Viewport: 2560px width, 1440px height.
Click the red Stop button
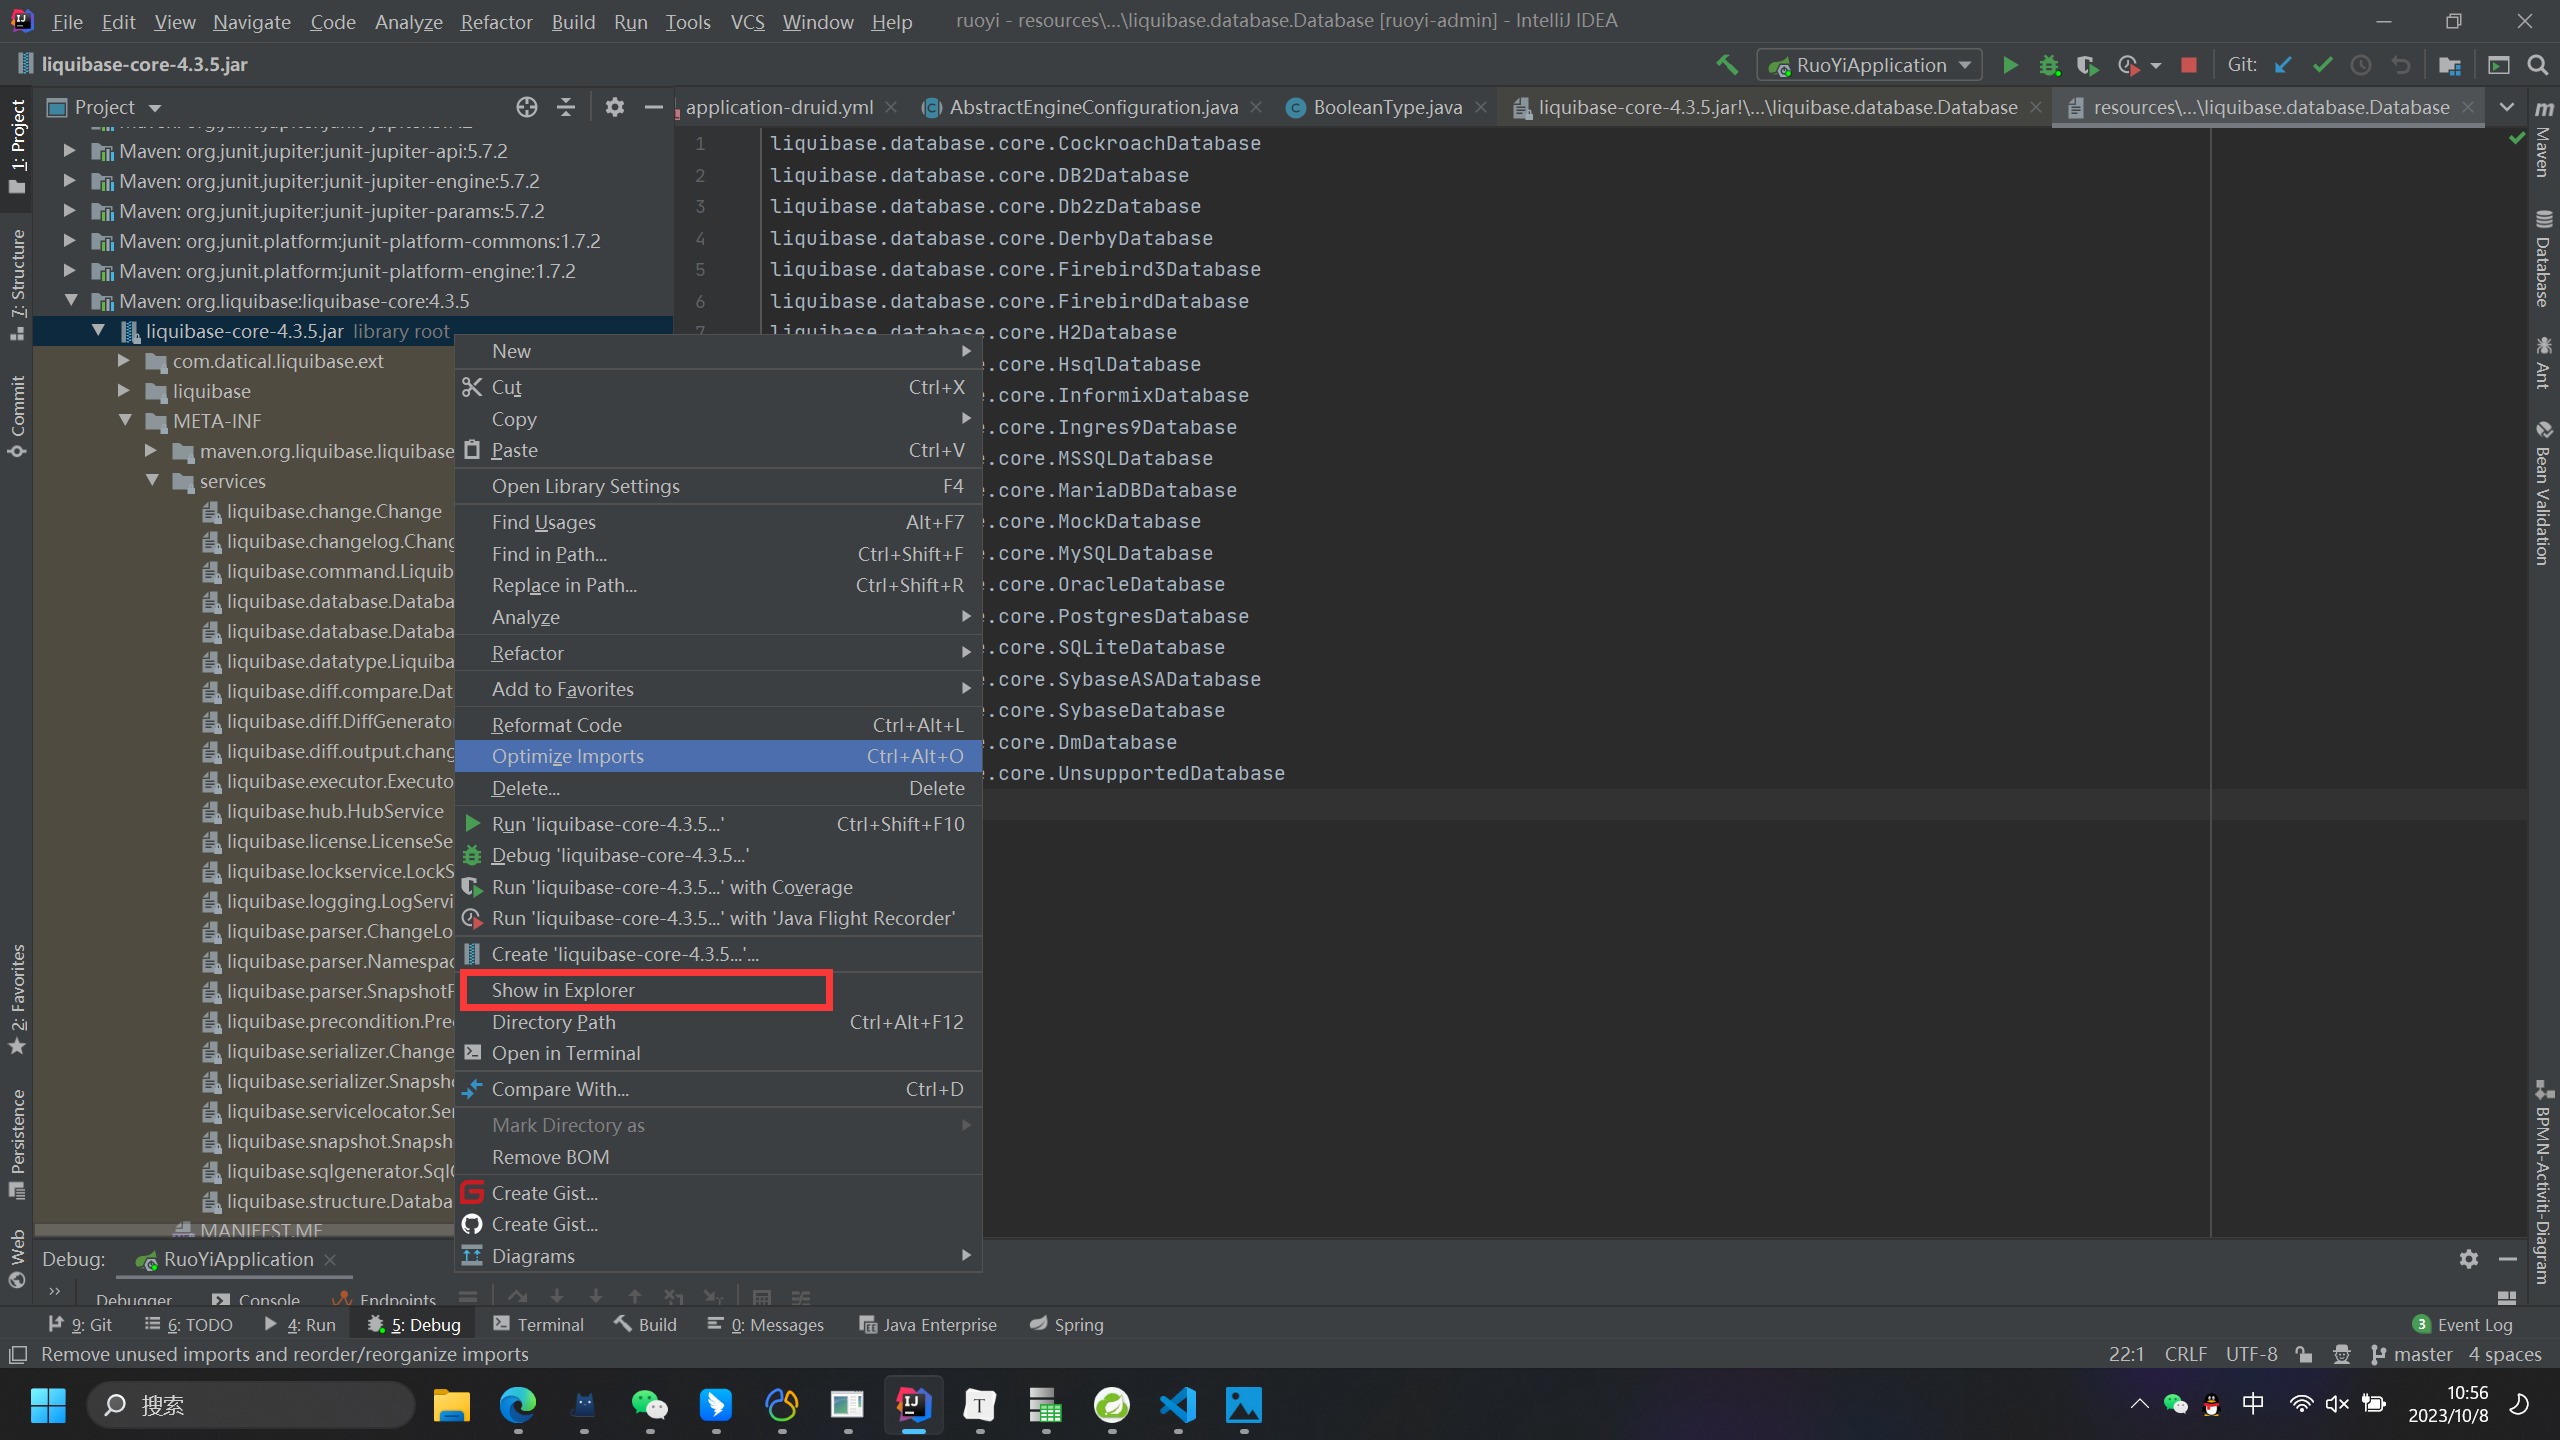[2188, 65]
